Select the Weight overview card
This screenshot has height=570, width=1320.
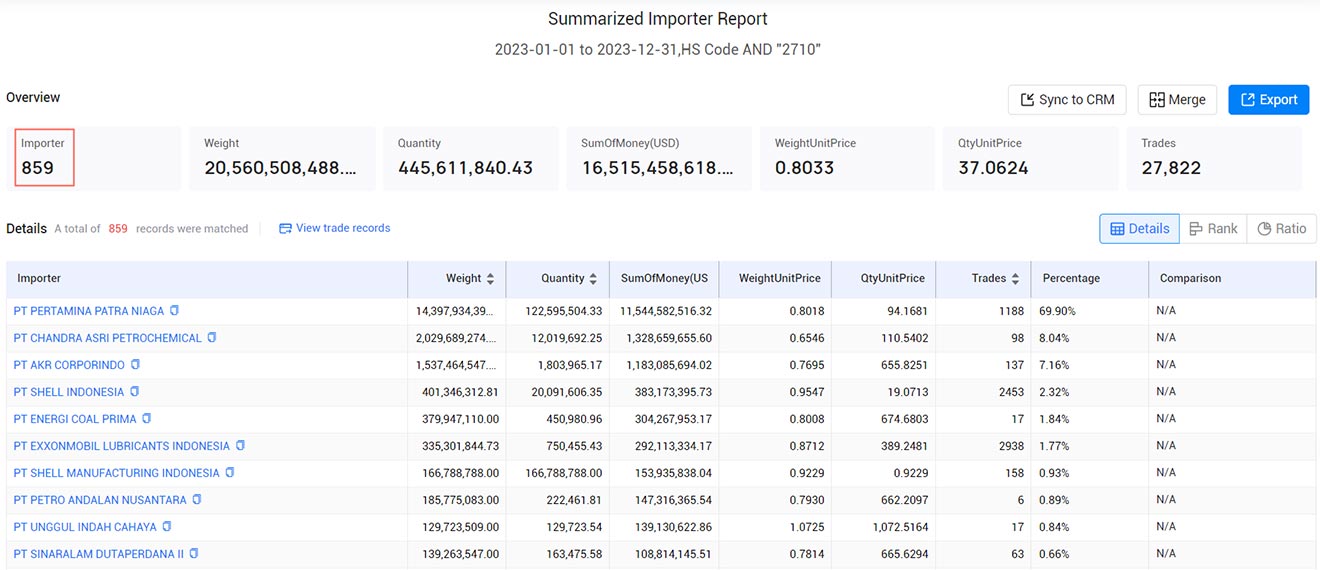click(x=282, y=158)
